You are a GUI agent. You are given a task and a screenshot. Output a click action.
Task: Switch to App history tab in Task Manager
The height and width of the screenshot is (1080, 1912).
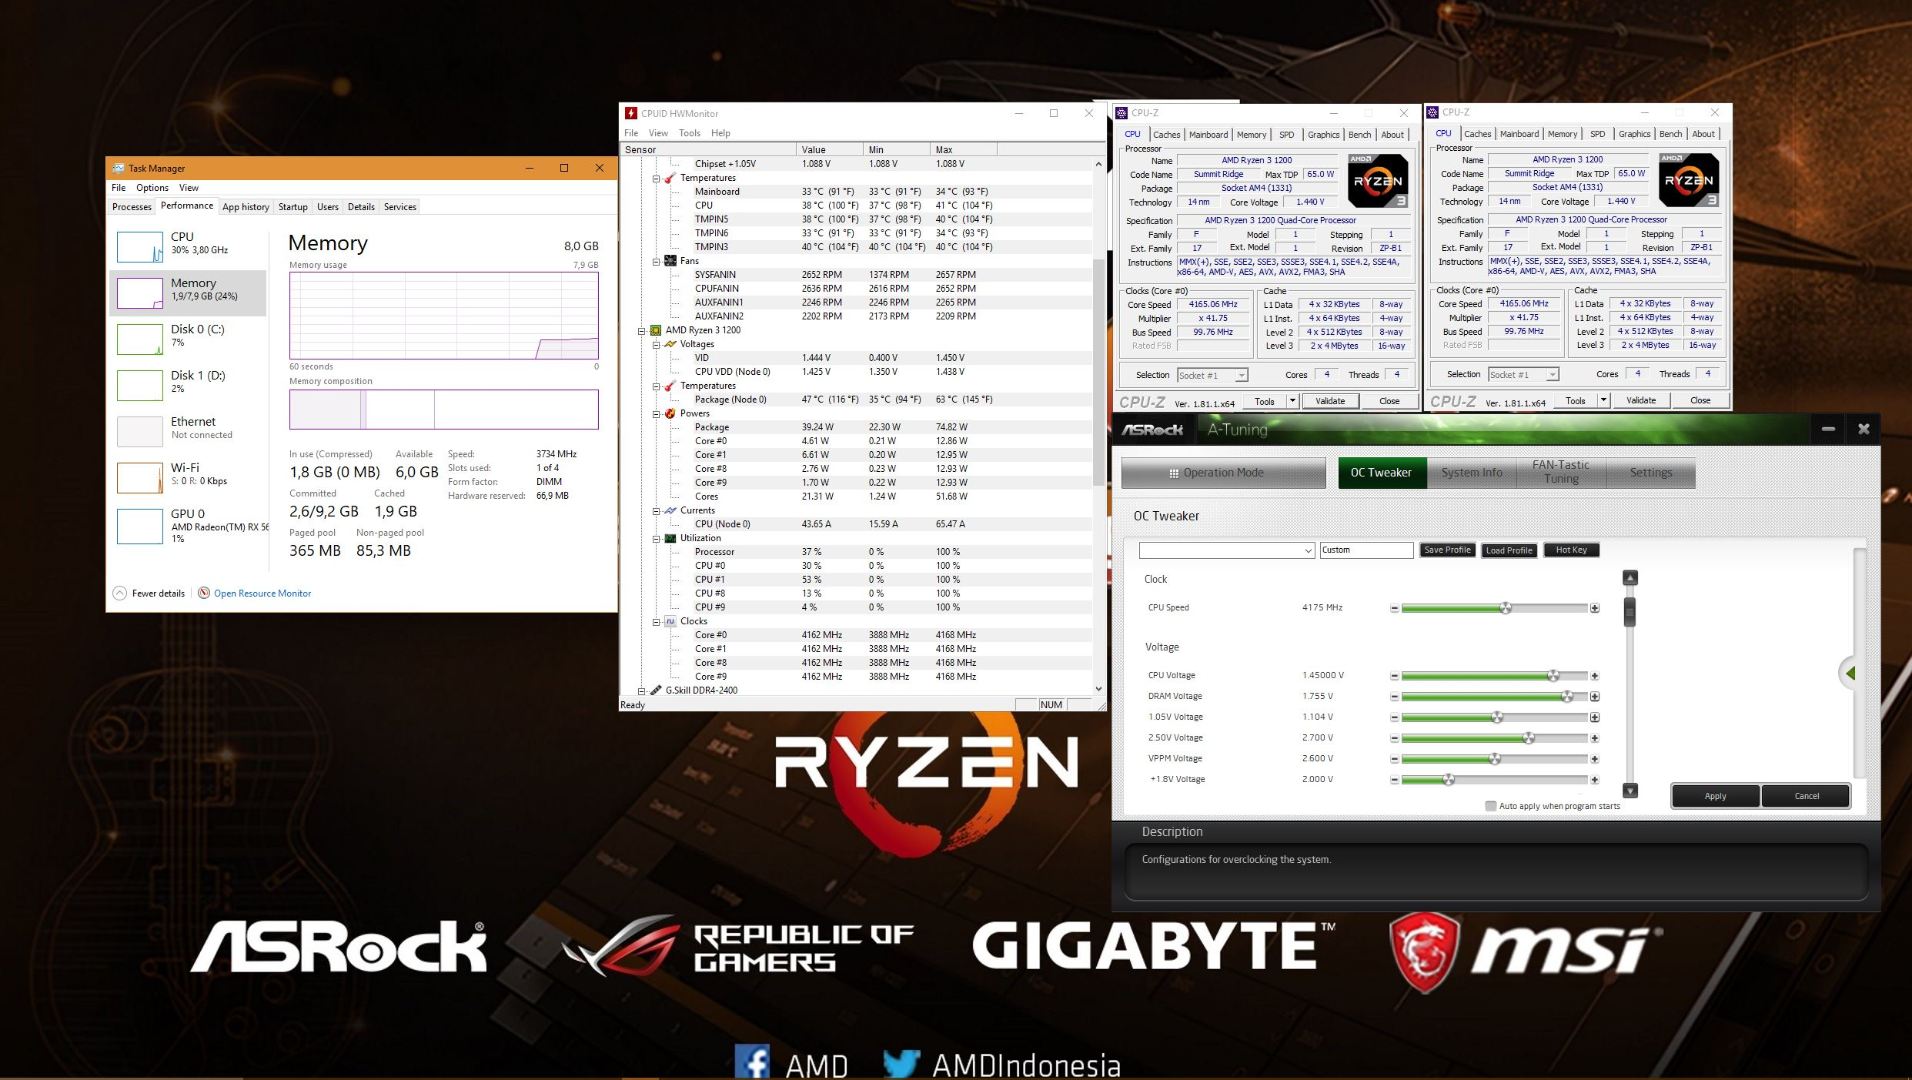click(246, 207)
